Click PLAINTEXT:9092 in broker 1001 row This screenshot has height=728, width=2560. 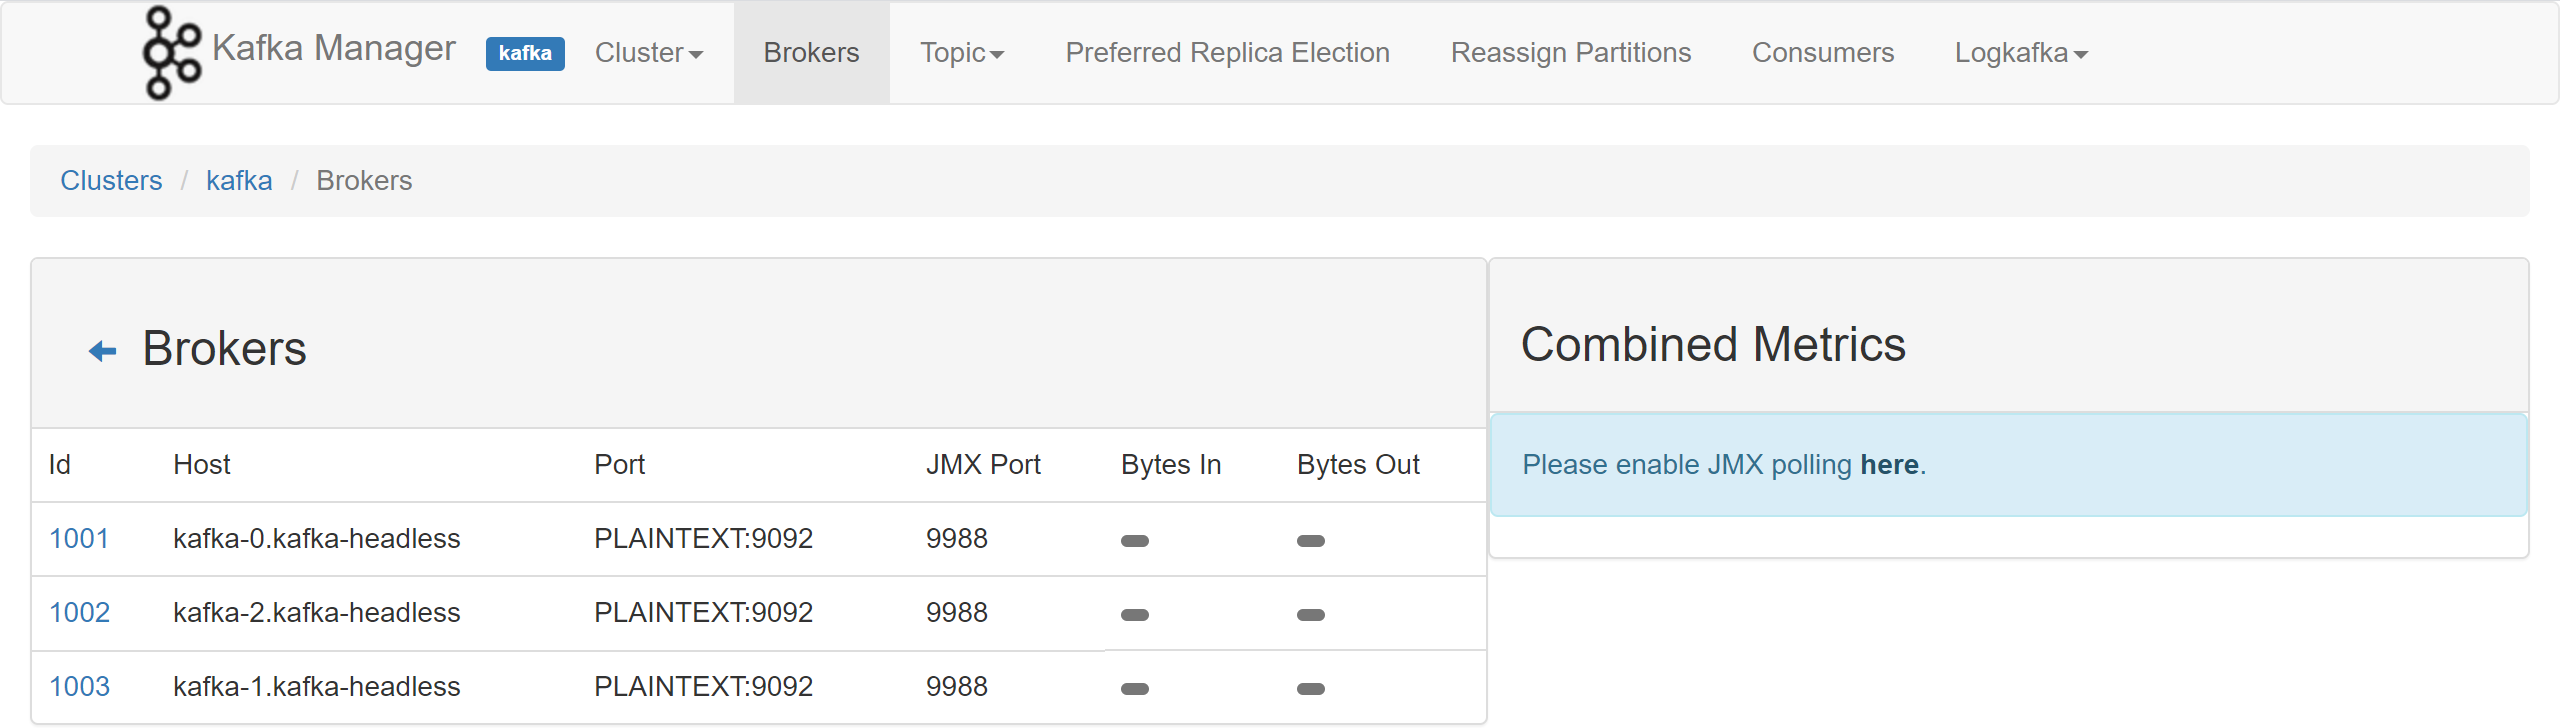coord(703,539)
